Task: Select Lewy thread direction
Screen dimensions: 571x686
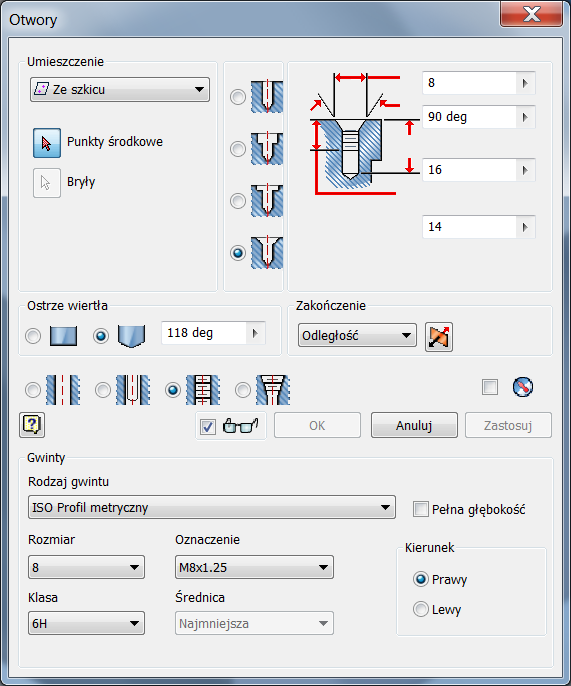Action: pos(421,609)
